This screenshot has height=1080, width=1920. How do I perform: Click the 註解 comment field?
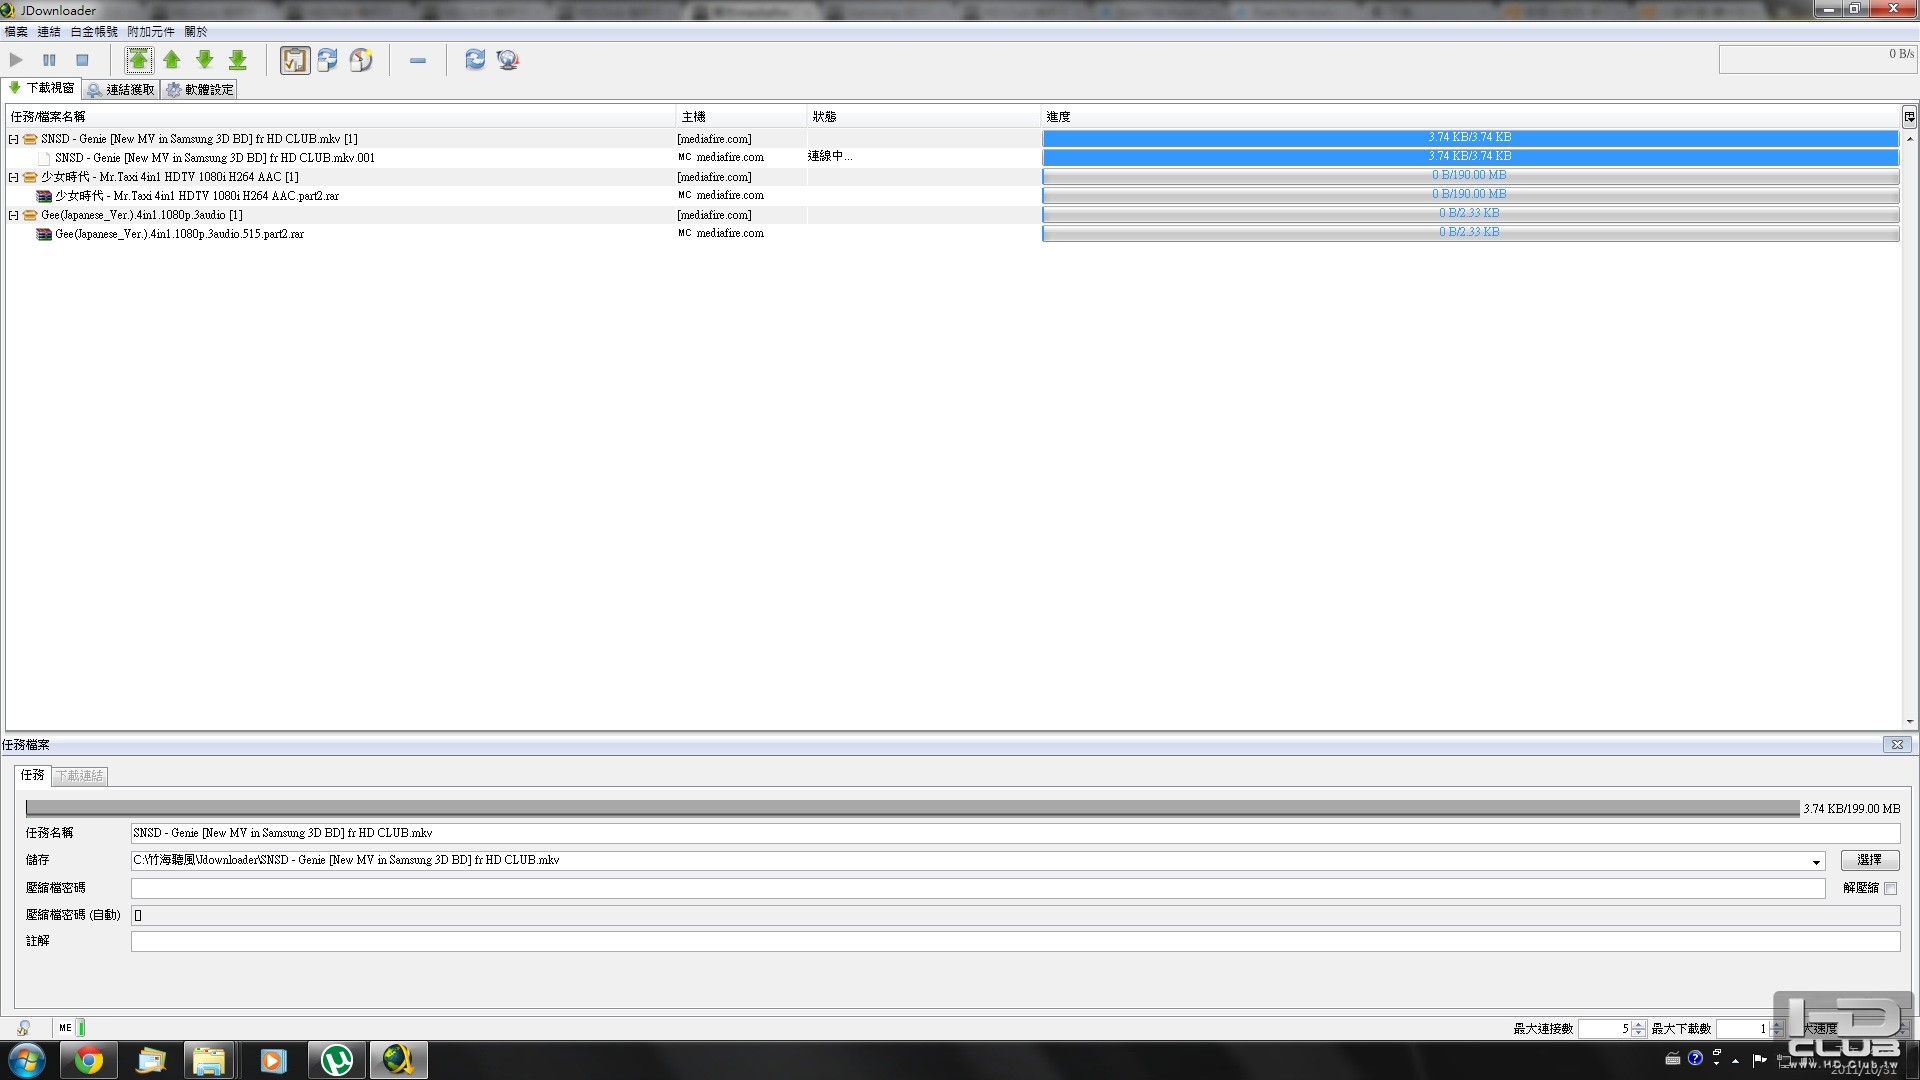(1015, 942)
